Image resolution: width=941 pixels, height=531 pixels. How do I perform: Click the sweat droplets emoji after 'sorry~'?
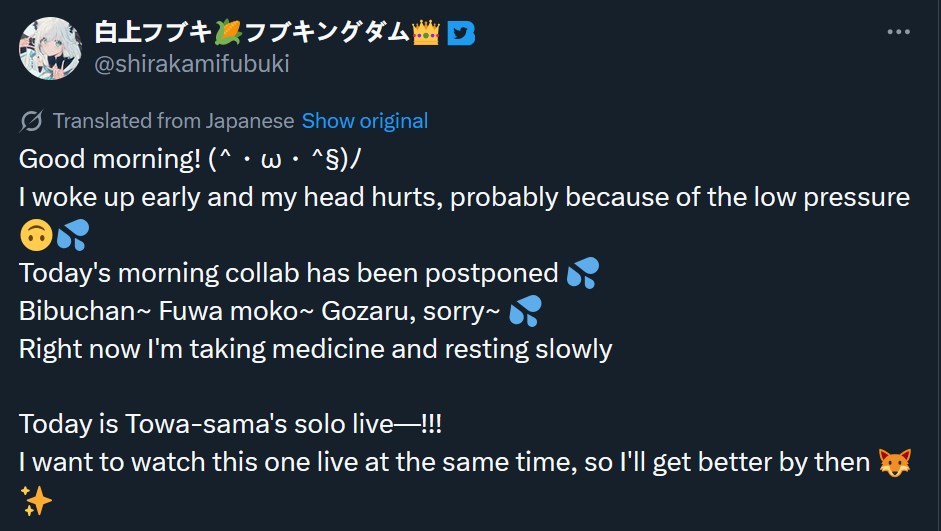click(x=525, y=311)
